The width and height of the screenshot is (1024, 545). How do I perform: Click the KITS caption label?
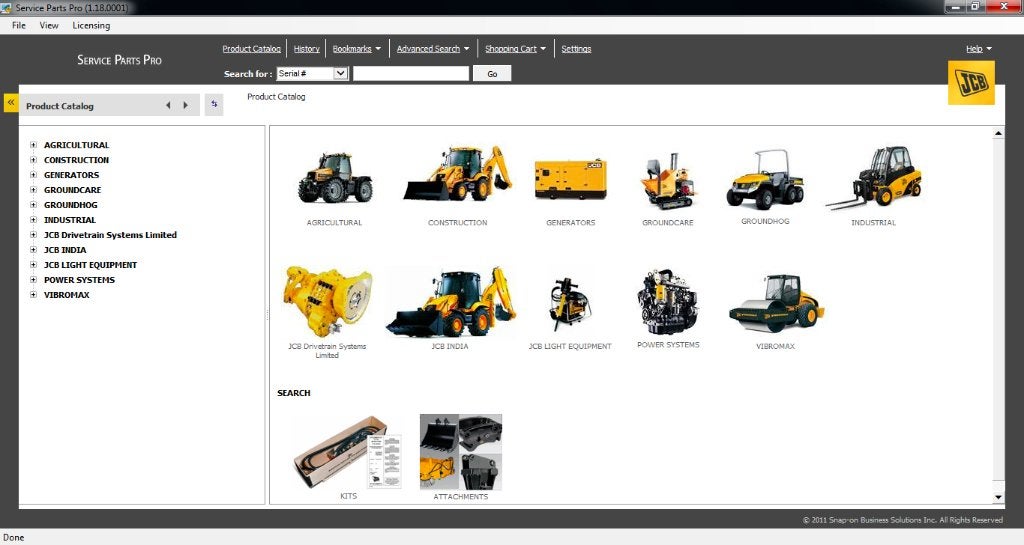(x=349, y=496)
